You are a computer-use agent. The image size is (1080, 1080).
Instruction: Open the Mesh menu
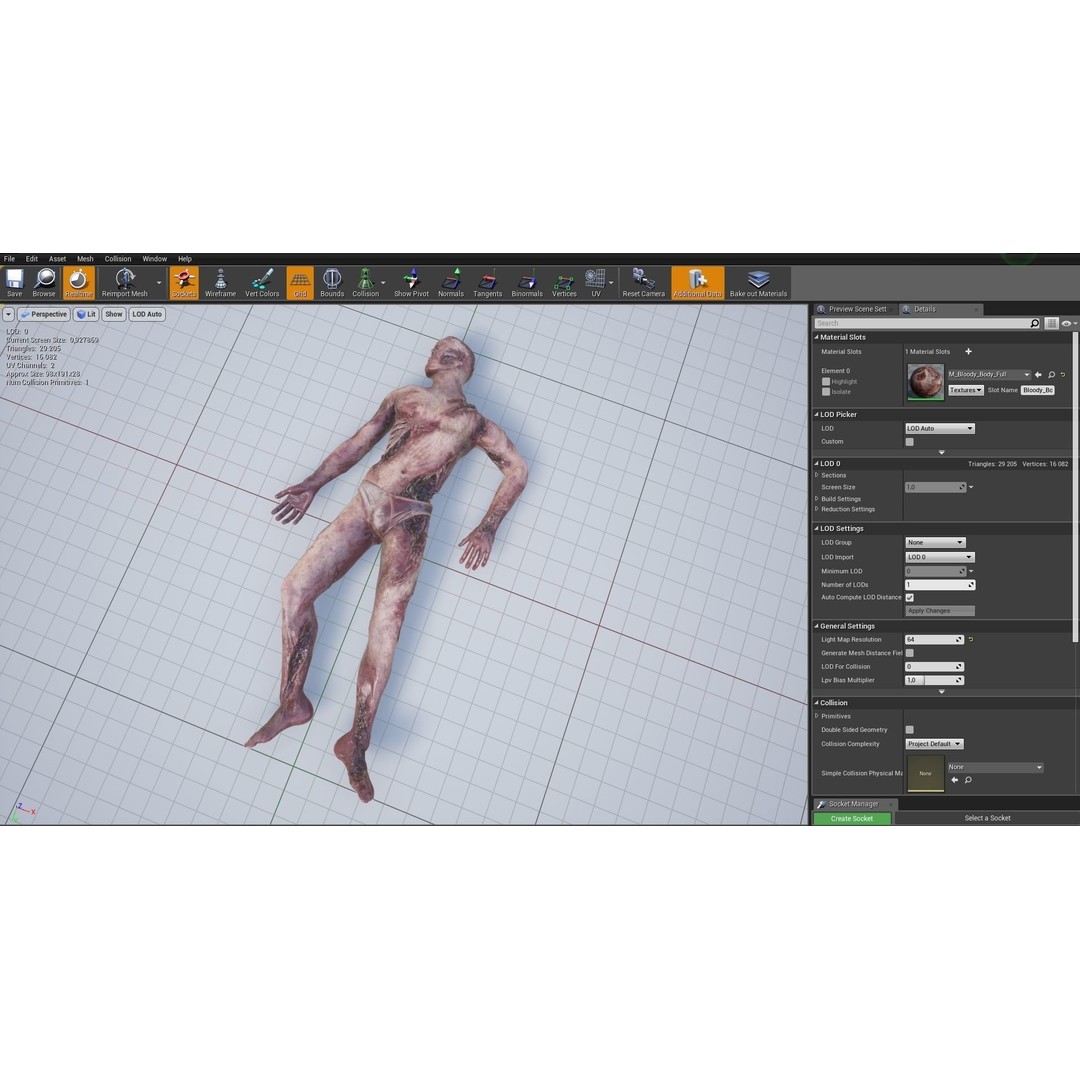85,258
